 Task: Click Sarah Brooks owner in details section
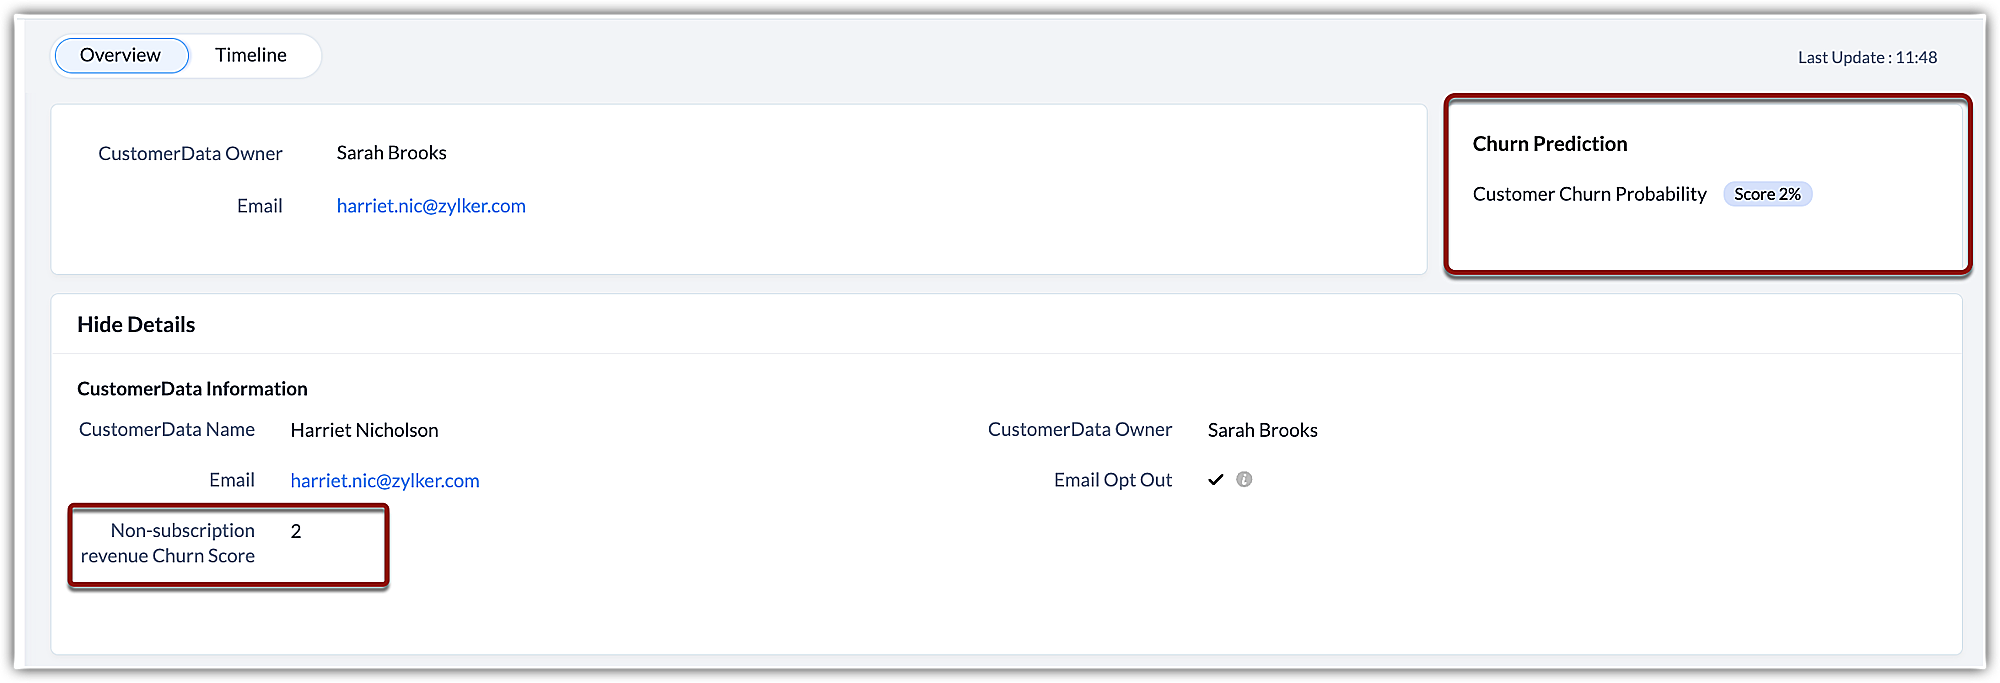click(1262, 431)
